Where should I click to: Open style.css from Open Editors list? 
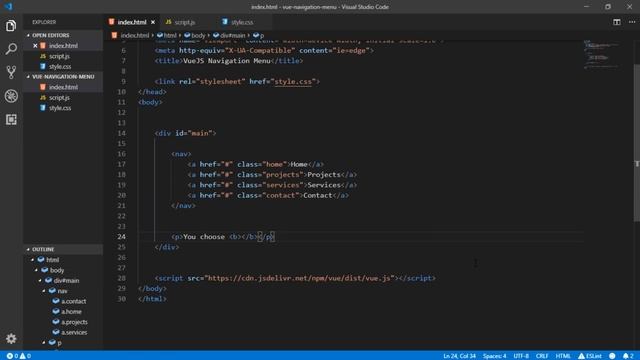click(60, 67)
